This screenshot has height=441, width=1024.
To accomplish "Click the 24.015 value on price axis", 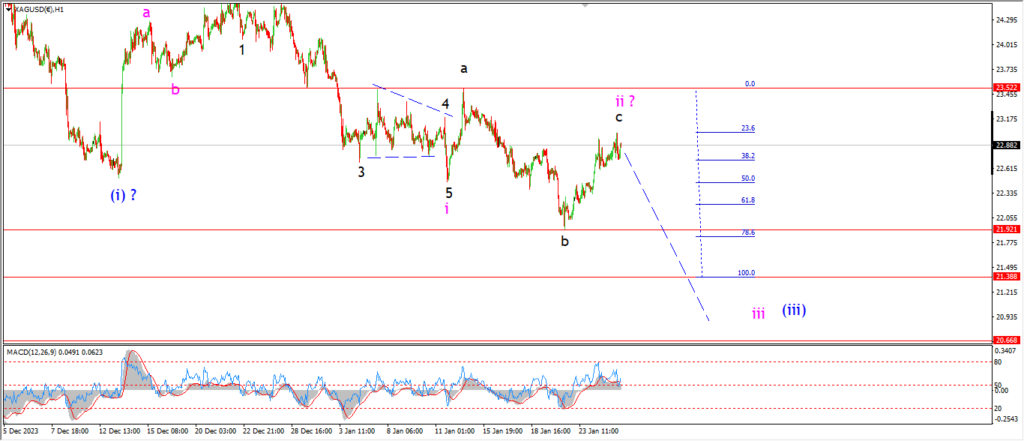I will point(1006,45).
